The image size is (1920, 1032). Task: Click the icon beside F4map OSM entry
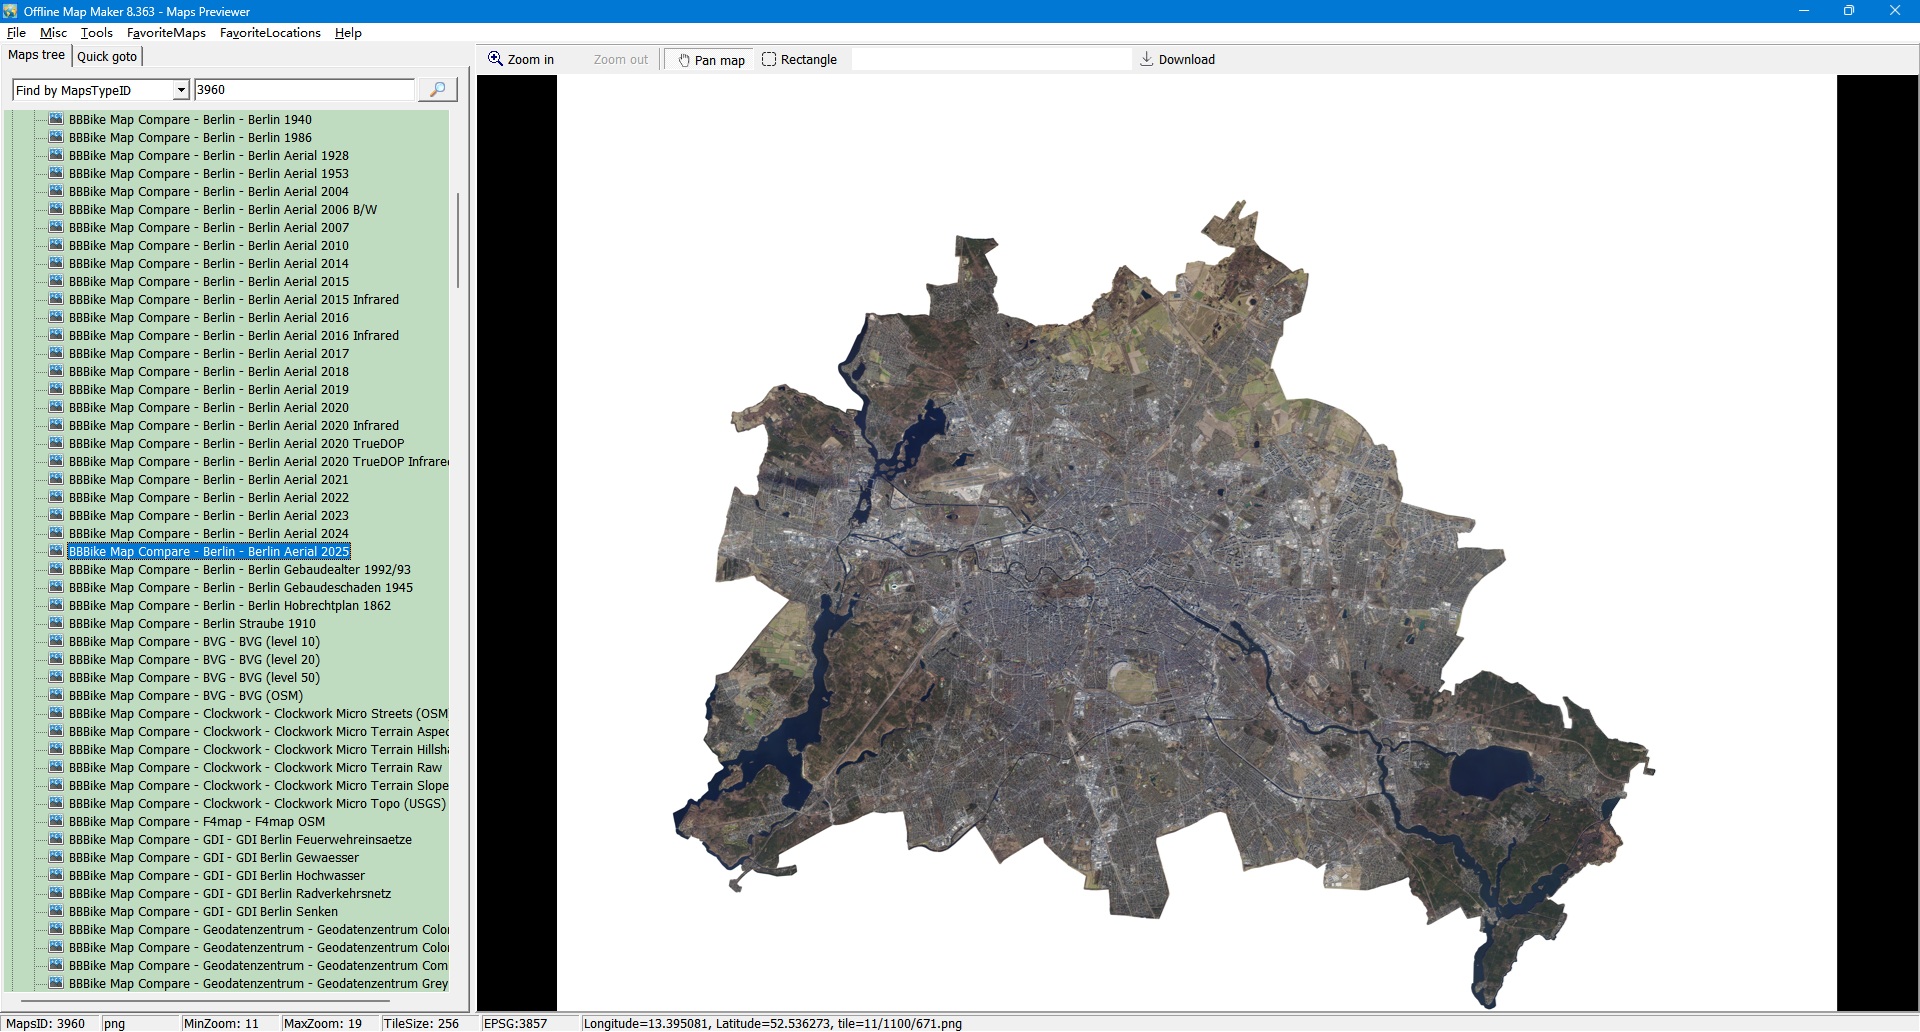pyautogui.click(x=56, y=821)
